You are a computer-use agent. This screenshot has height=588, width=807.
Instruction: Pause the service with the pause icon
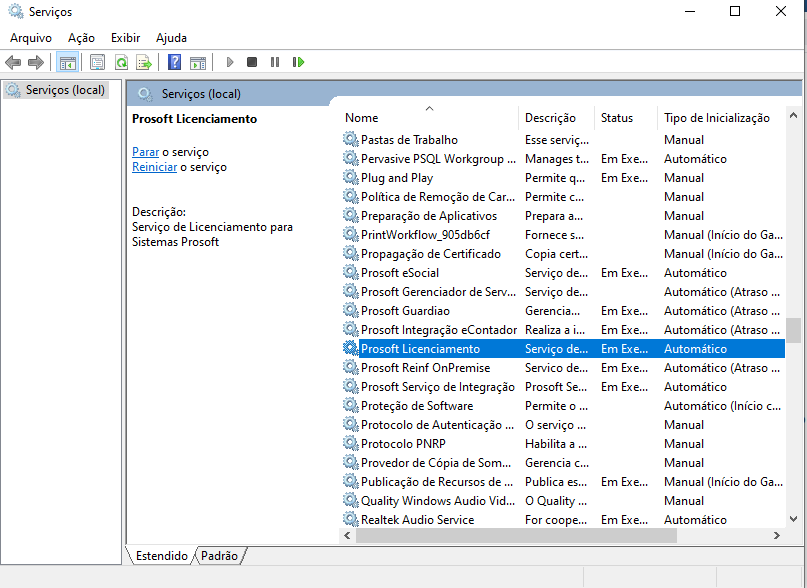point(275,62)
